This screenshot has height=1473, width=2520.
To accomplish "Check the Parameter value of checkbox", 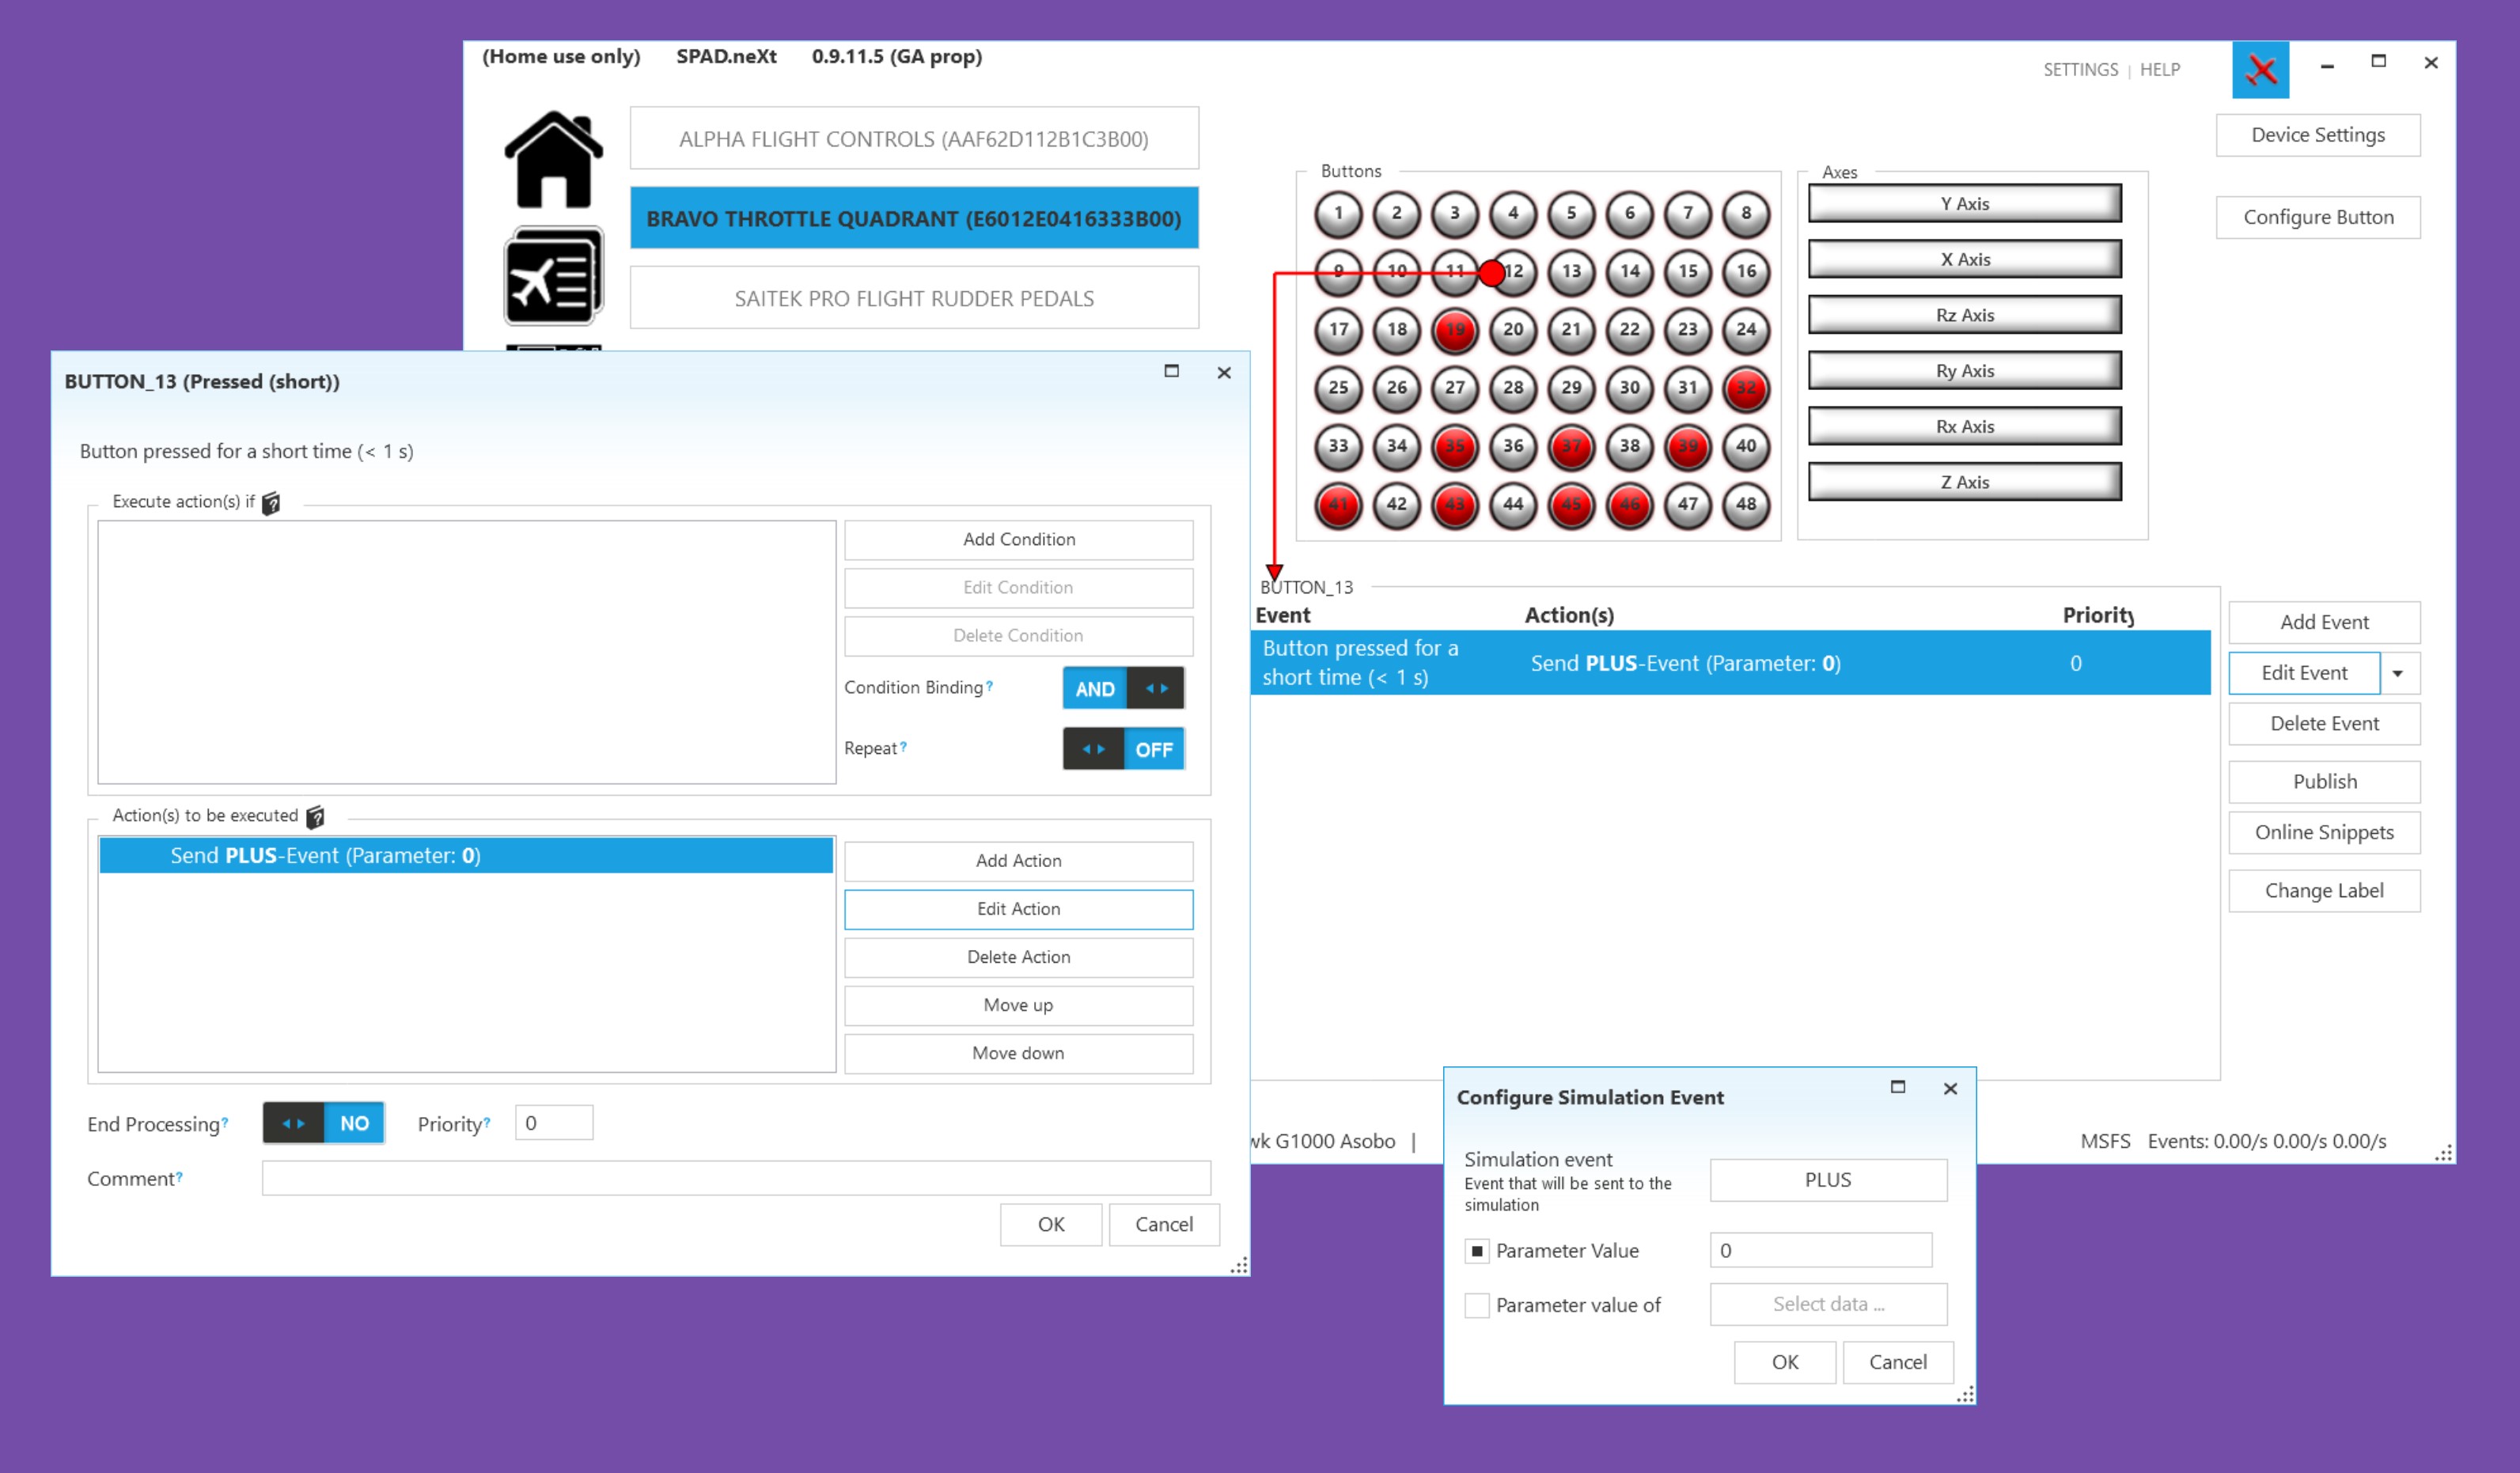I will [x=1476, y=1305].
